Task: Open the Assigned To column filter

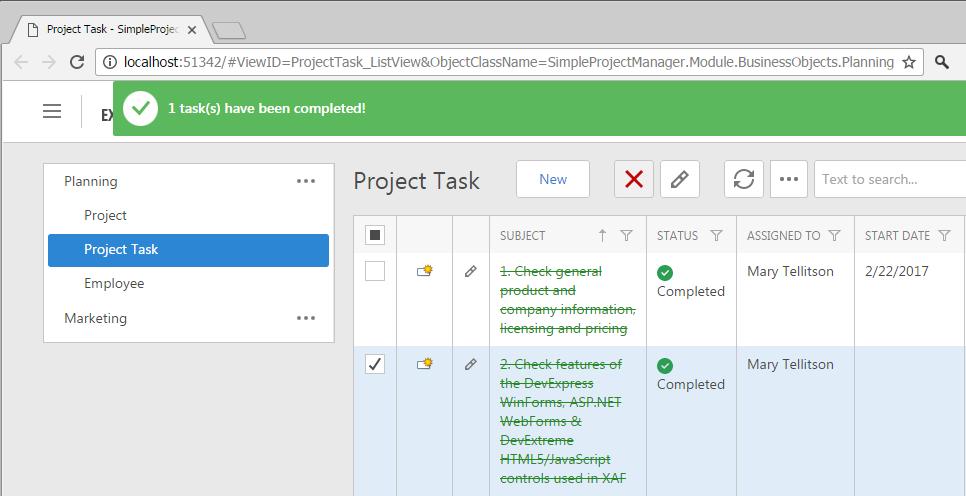Action: (x=835, y=235)
